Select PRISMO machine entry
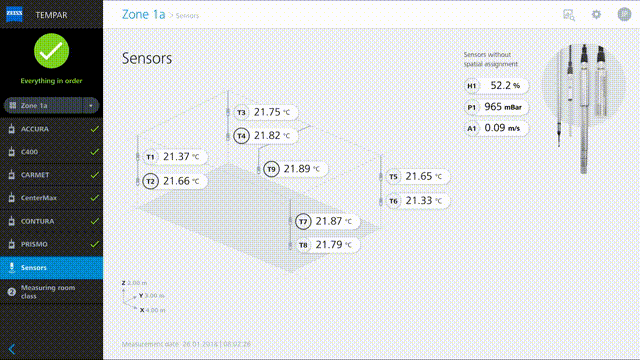This screenshot has height=360, width=640. pyautogui.click(x=51, y=244)
